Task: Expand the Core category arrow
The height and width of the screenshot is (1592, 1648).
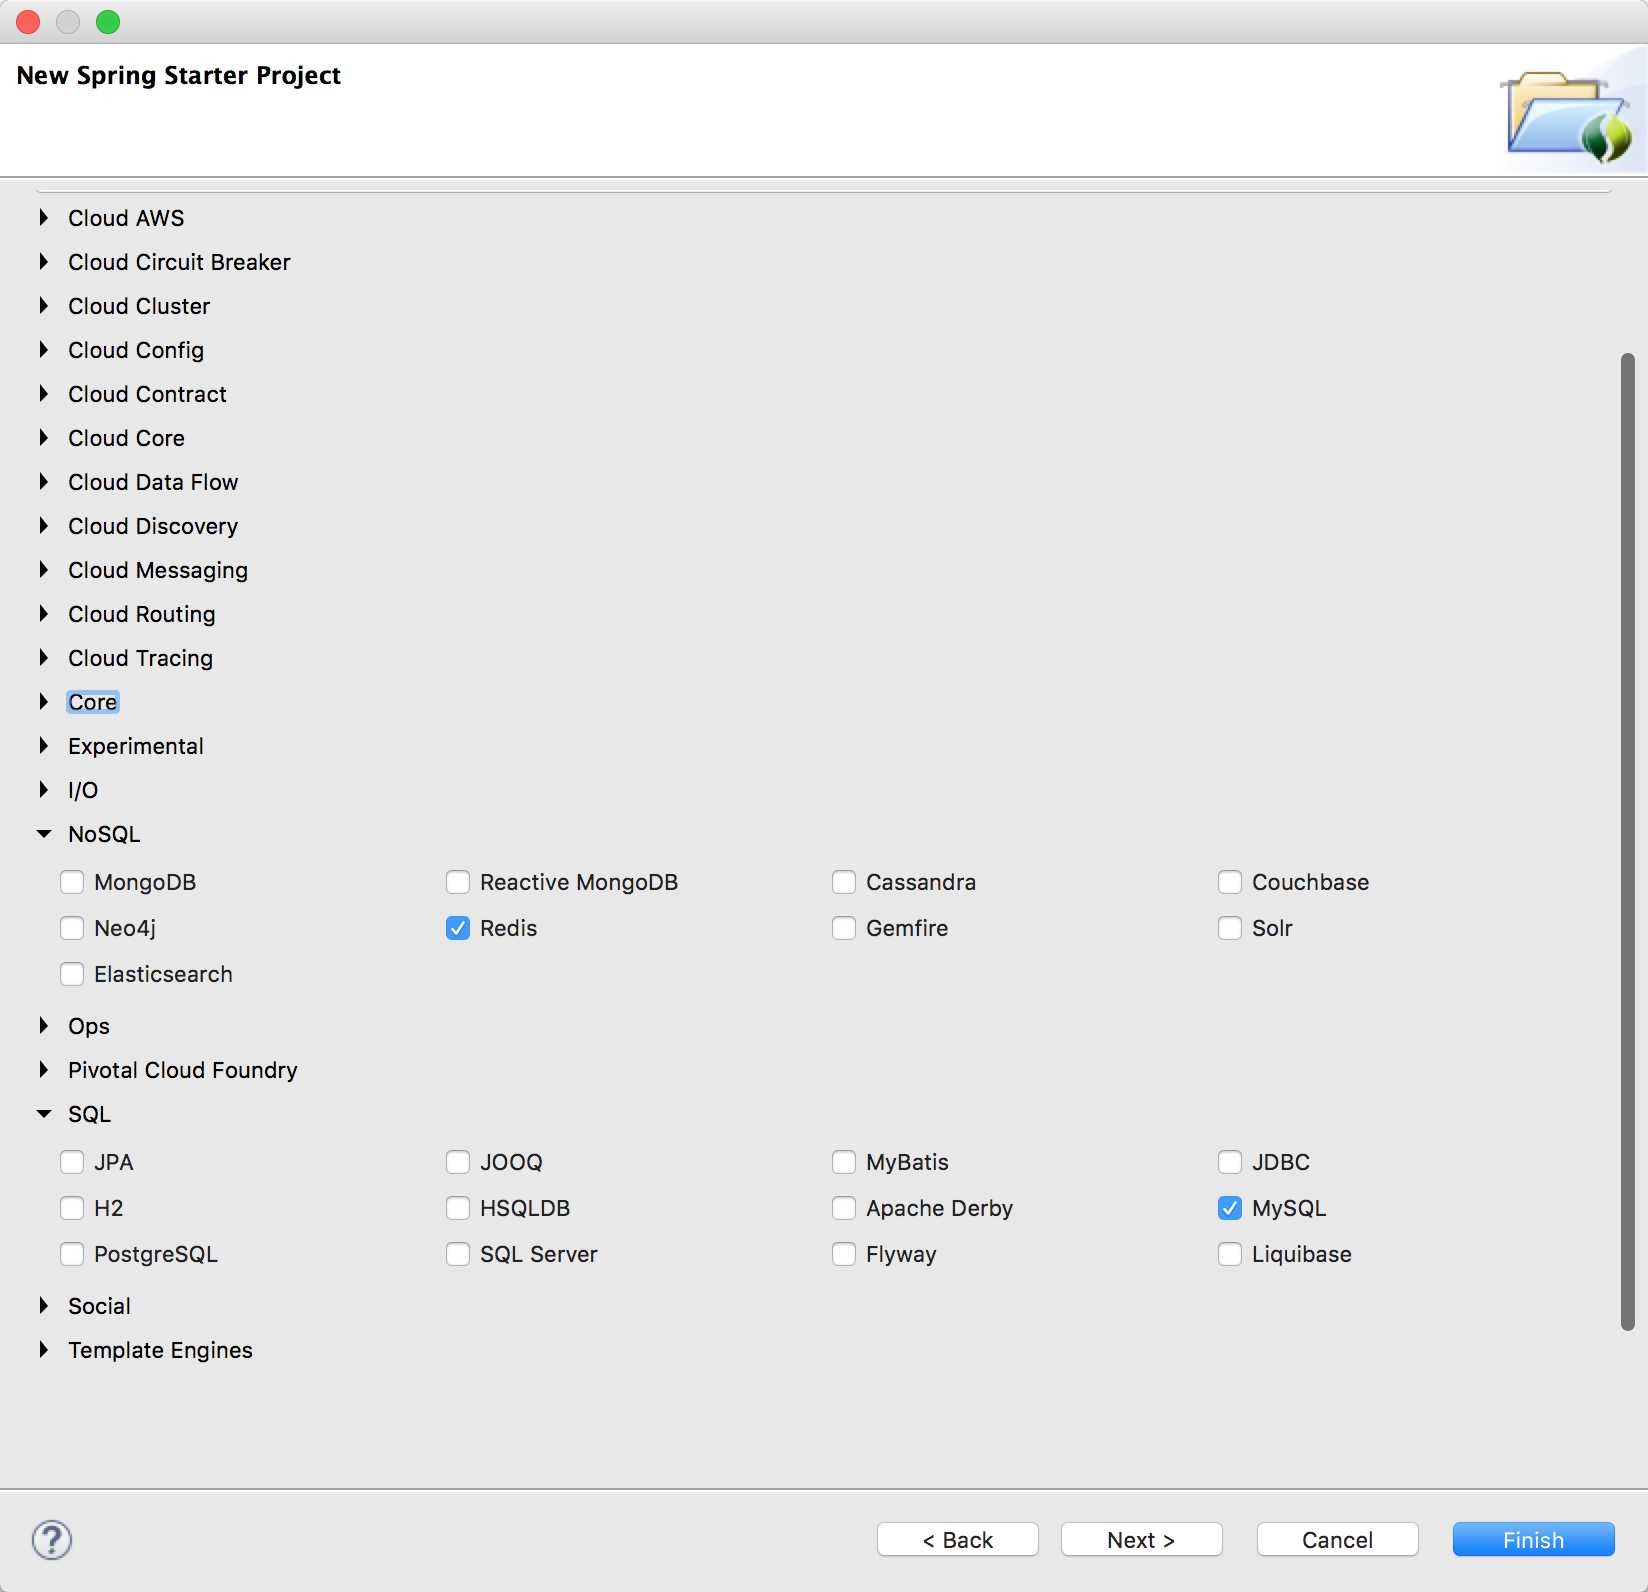Action: point(44,701)
